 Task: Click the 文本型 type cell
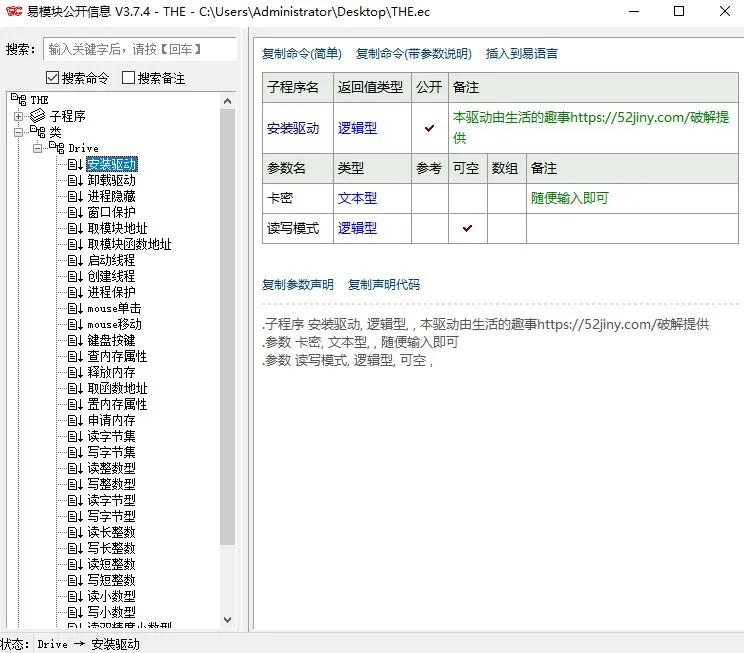coord(372,198)
